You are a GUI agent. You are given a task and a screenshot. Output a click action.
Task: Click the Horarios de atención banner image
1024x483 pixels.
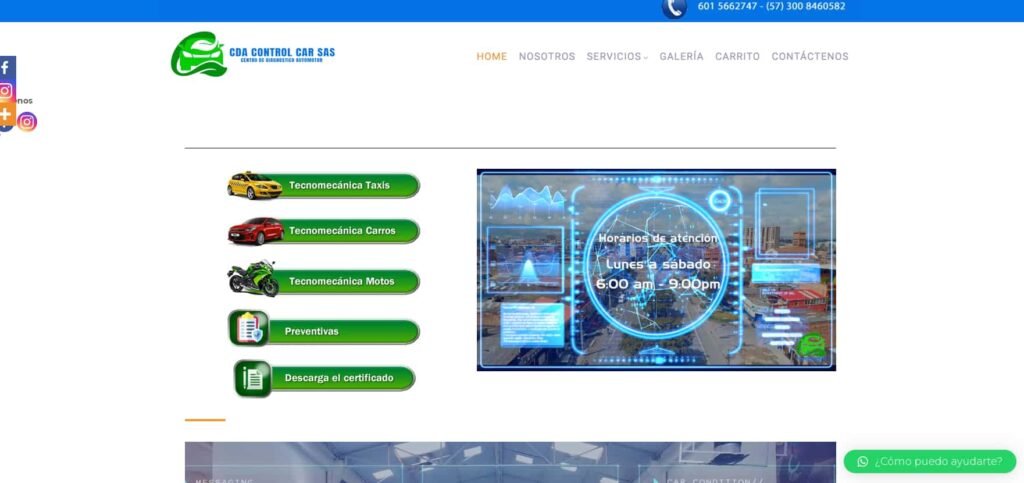click(x=656, y=270)
